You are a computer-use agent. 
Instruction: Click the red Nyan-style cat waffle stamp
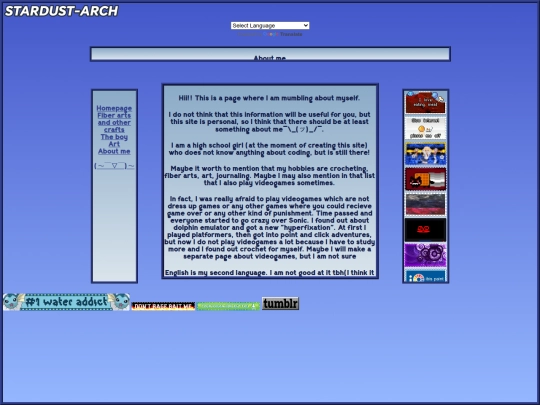coord(425,179)
